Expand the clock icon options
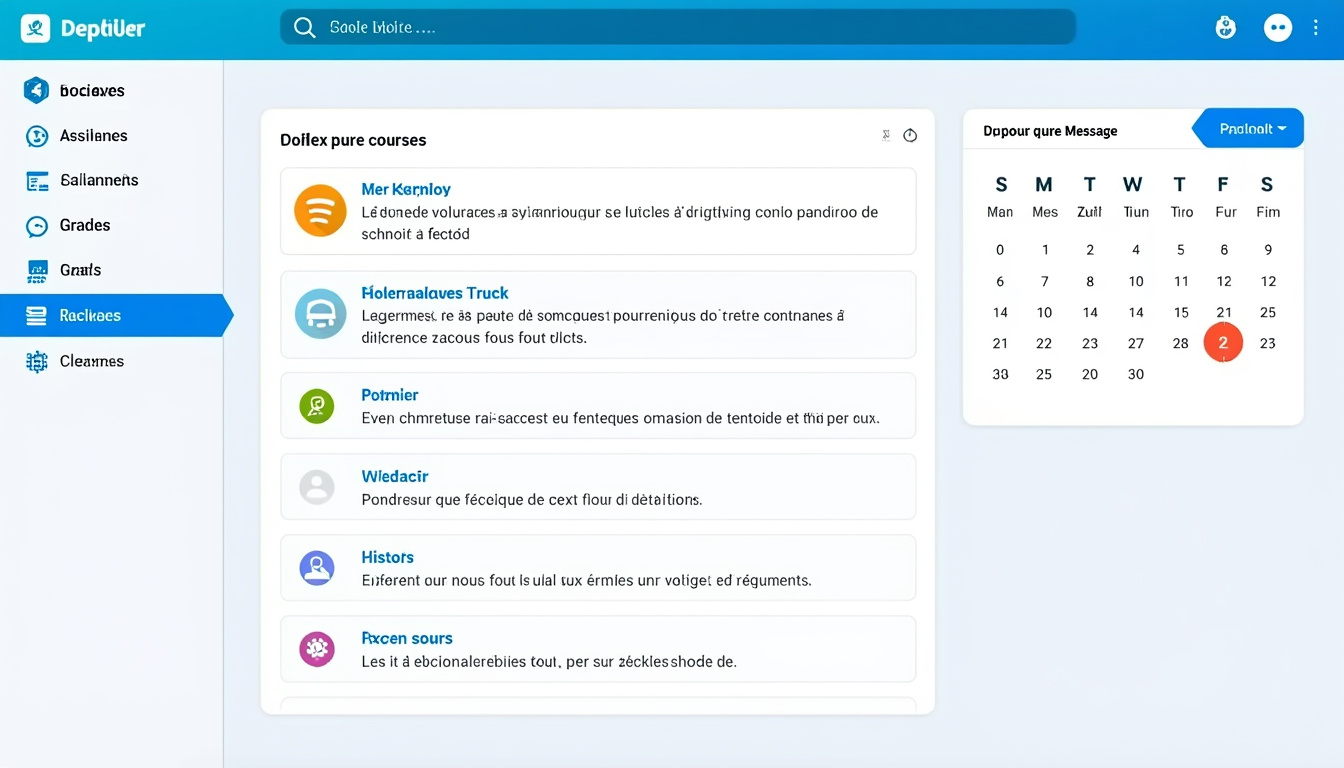Image resolution: width=1344 pixels, height=768 pixels. click(909, 135)
